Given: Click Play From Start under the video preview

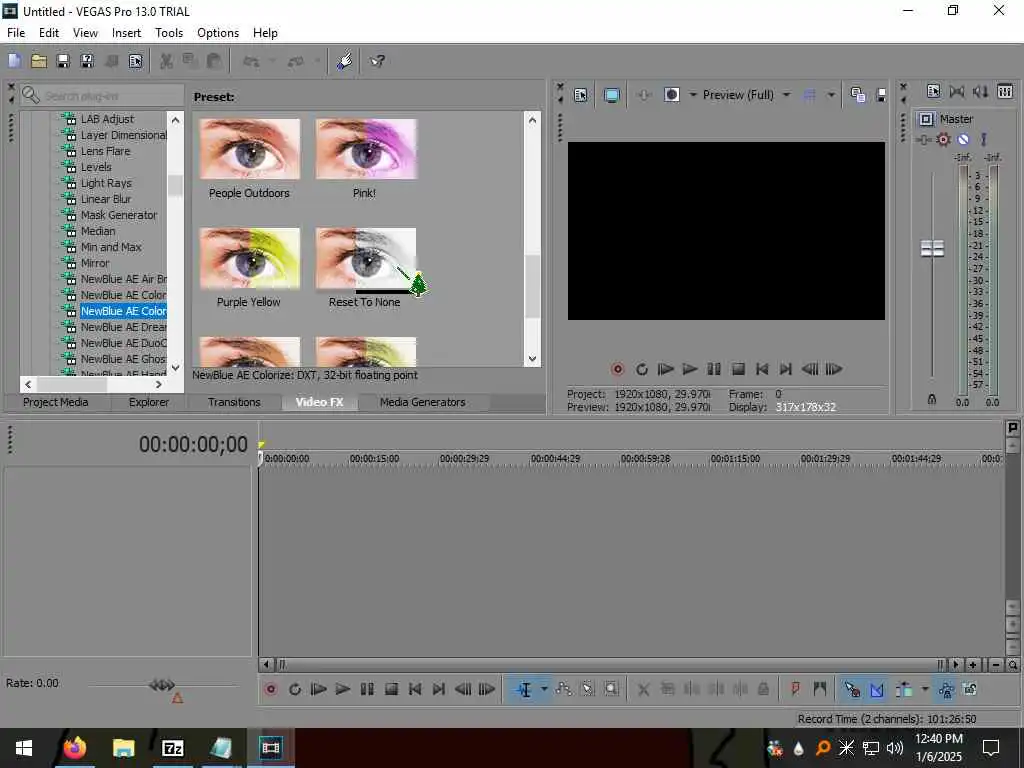Looking at the screenshot, I should (x=665, y=370).
